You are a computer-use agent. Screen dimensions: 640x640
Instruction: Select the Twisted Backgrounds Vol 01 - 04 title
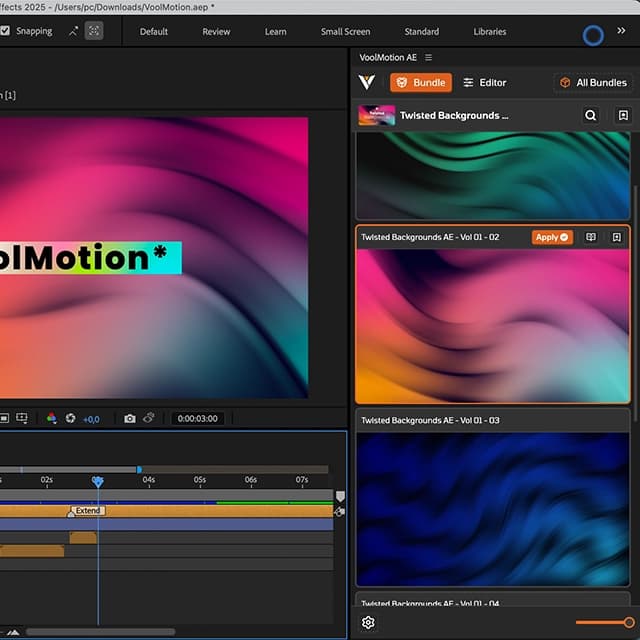click(430, 603)
